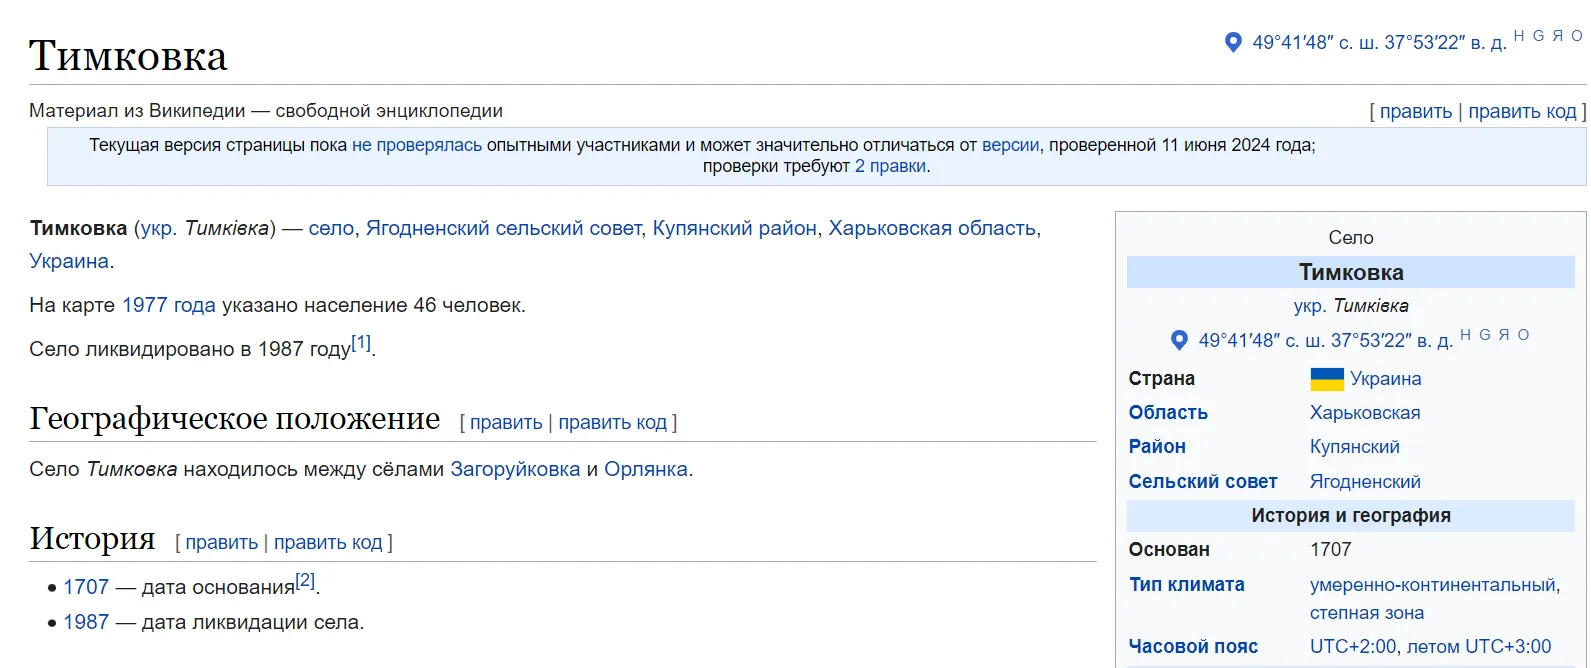Click the location pin beside the top coordinates
The width and height of the screenshot is (1591, 668).
1233,42
